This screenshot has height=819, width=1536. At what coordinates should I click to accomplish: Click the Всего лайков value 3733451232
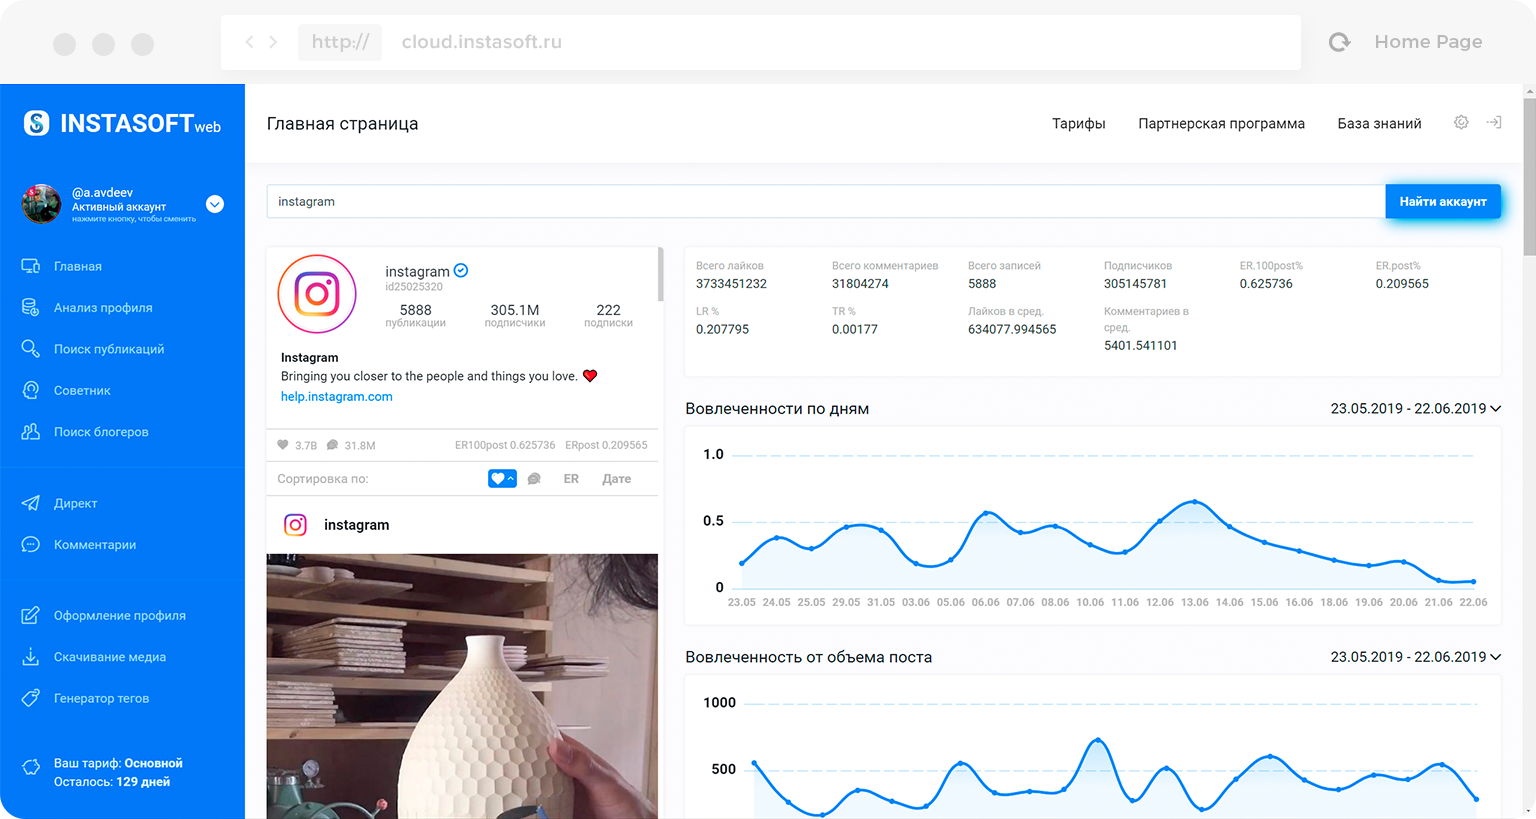coord(731,283)
